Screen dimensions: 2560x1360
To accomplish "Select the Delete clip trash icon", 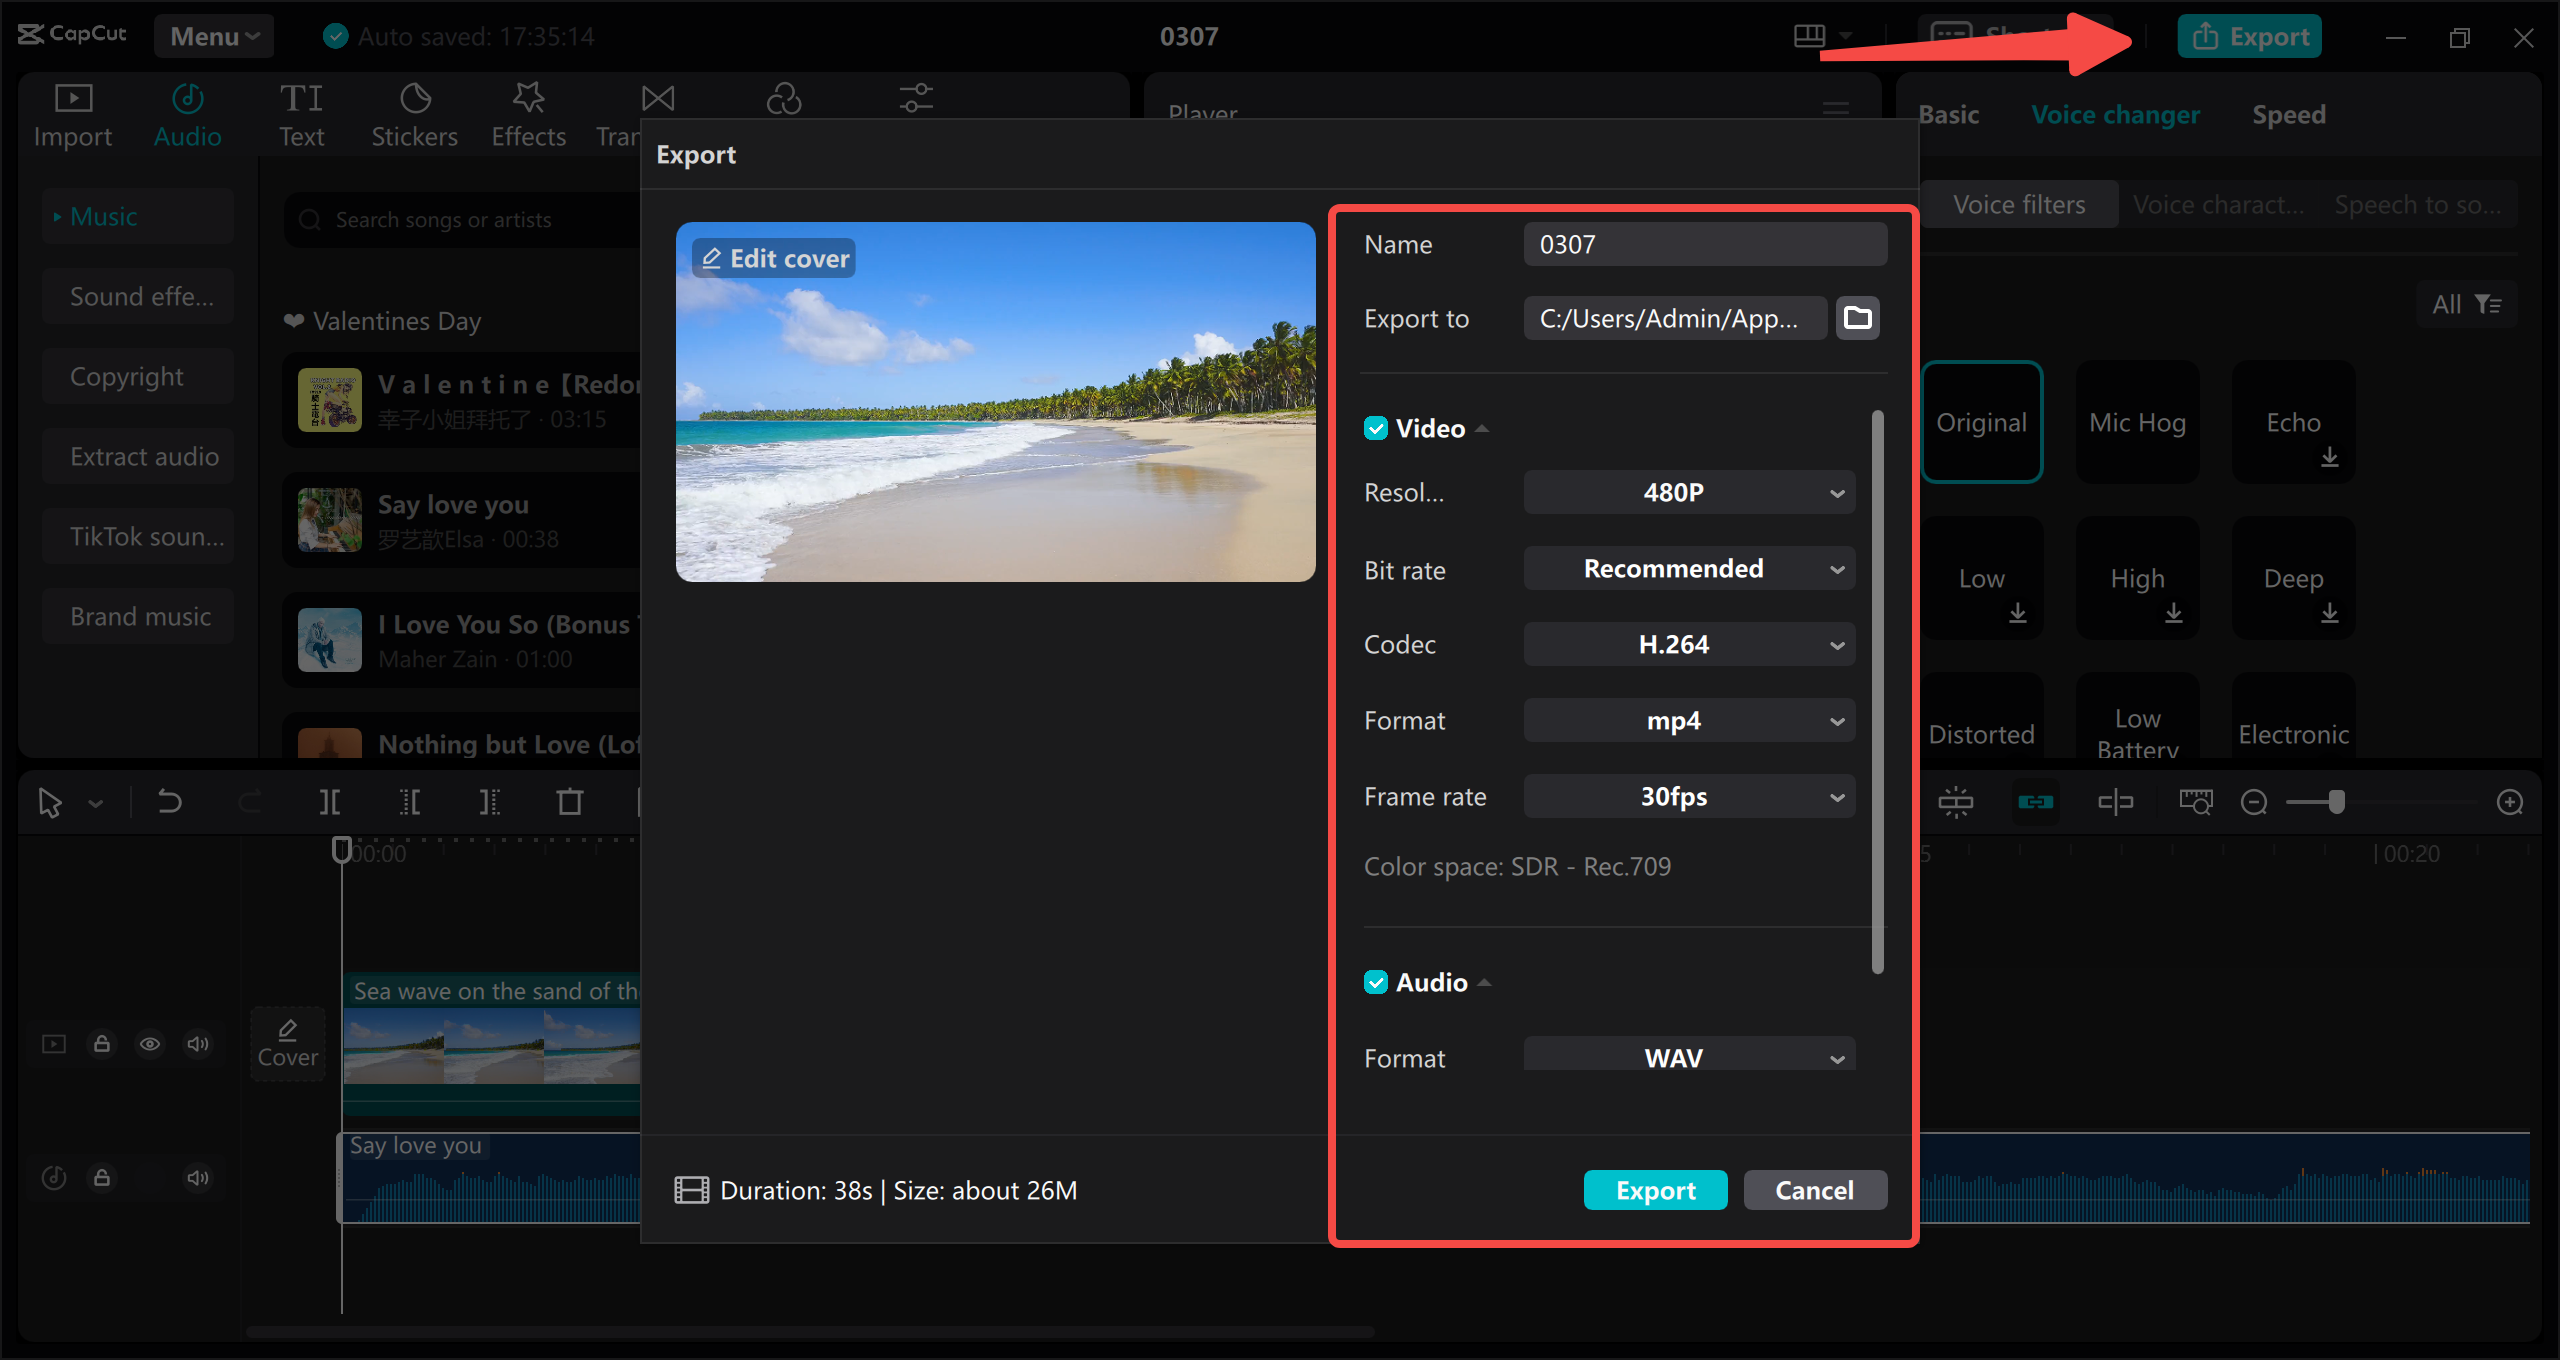I will 570,801.
